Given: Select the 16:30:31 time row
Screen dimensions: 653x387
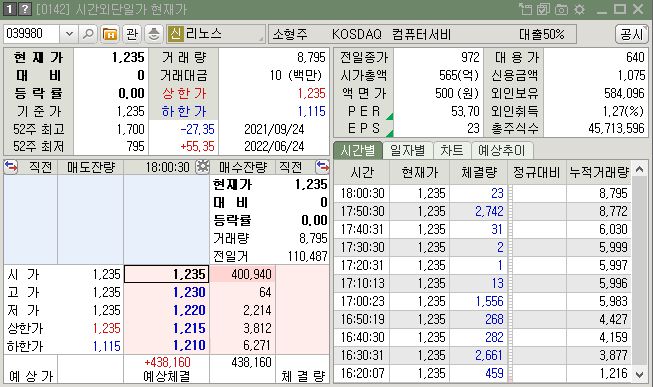Looking at the screenshot, I should tap(483, 355).
